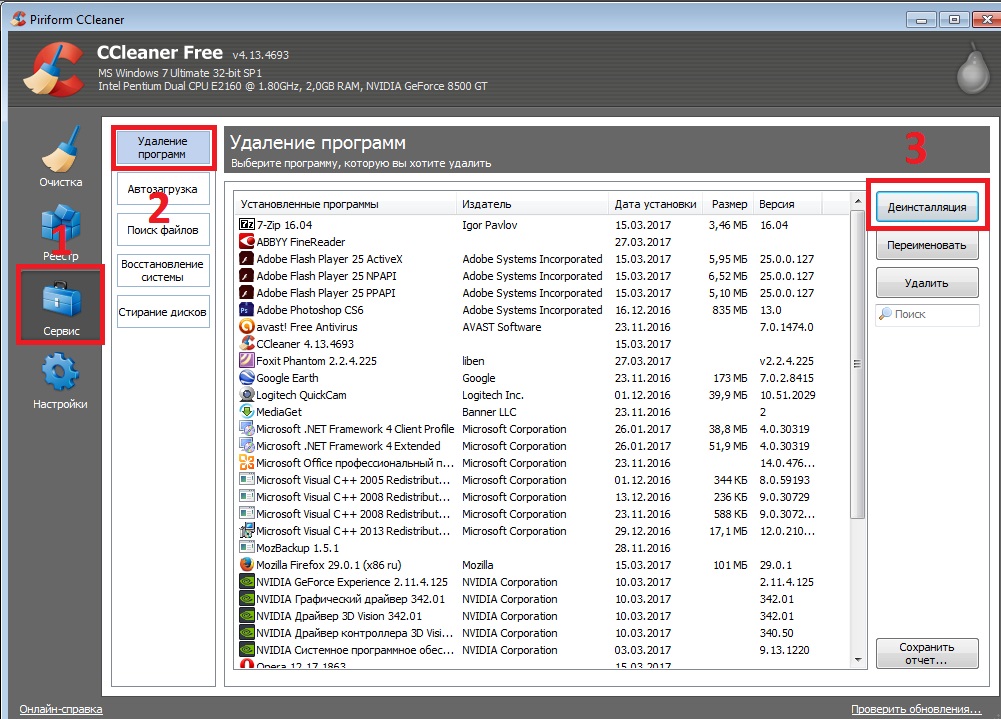
Task: Click the CCleaner 4.13.4693 list icon
Action: (246, 344)
